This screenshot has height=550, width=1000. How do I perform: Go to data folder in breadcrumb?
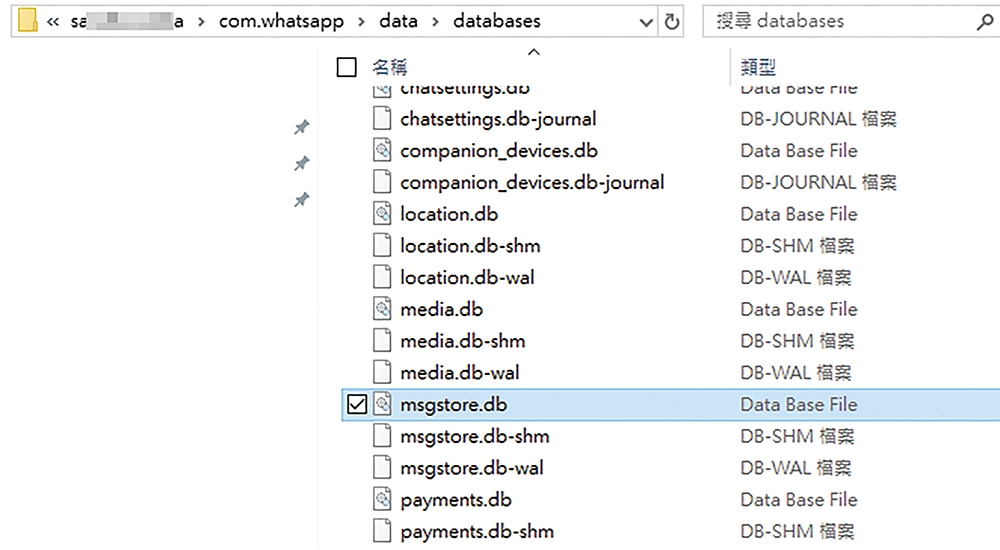click(399, 22)
